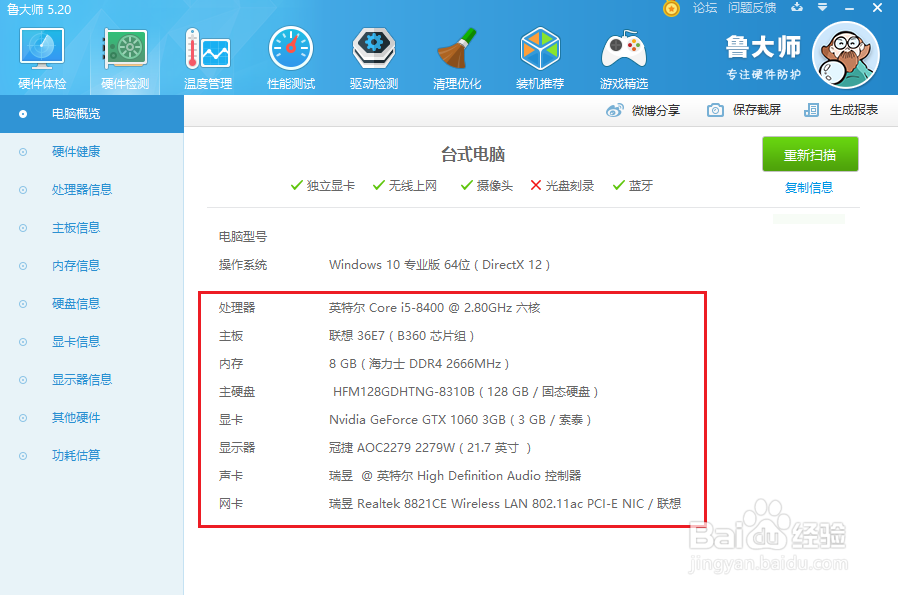898x595 pixels.
Task: Share via 微博分享
Action: point(656,111)
